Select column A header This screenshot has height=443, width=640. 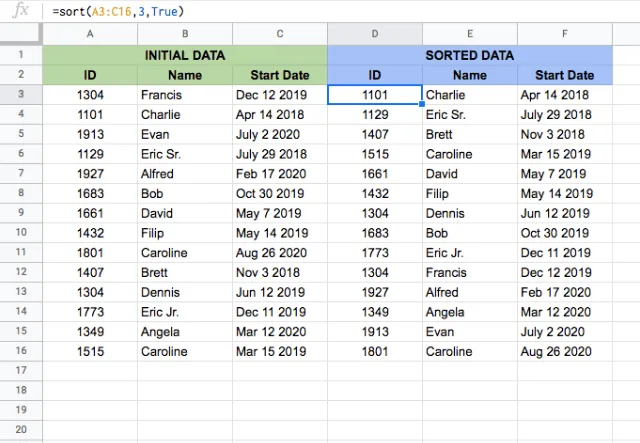[90, 34]
